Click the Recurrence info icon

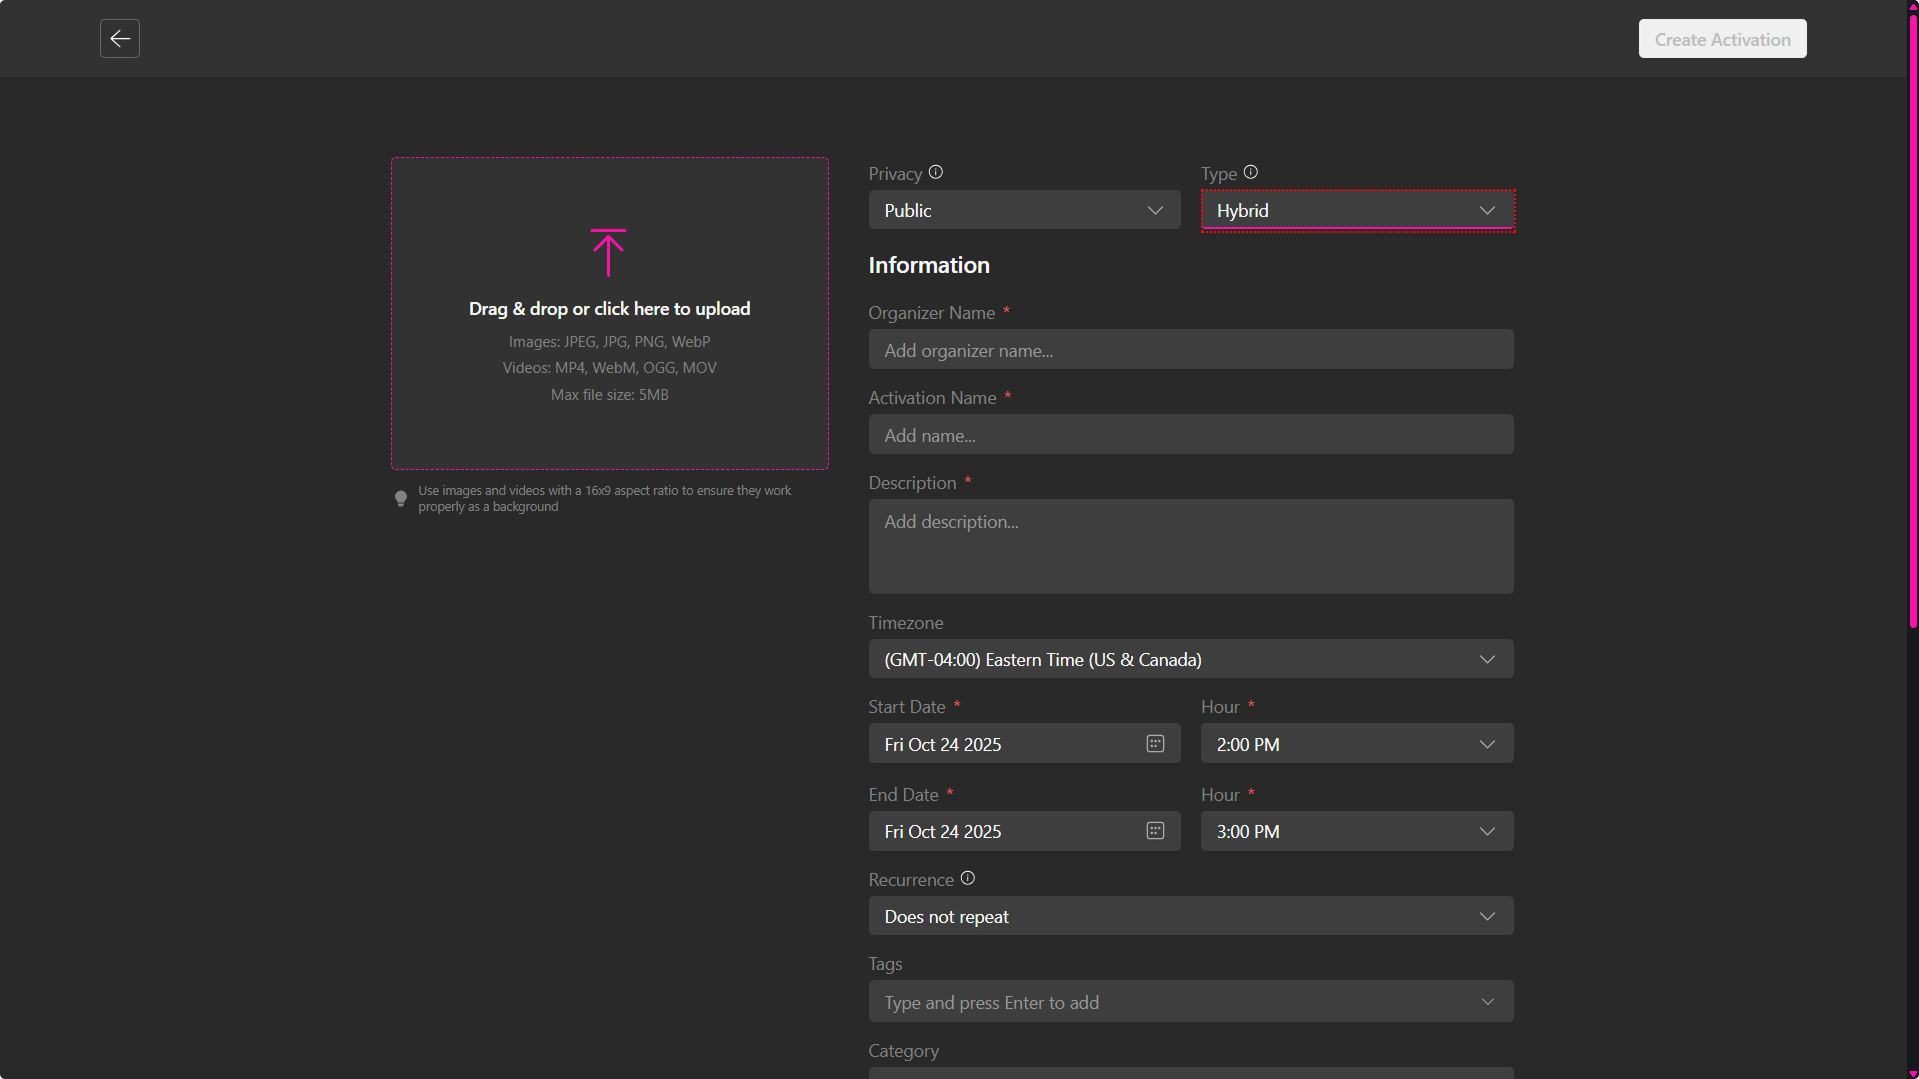[x=967, y=878]
